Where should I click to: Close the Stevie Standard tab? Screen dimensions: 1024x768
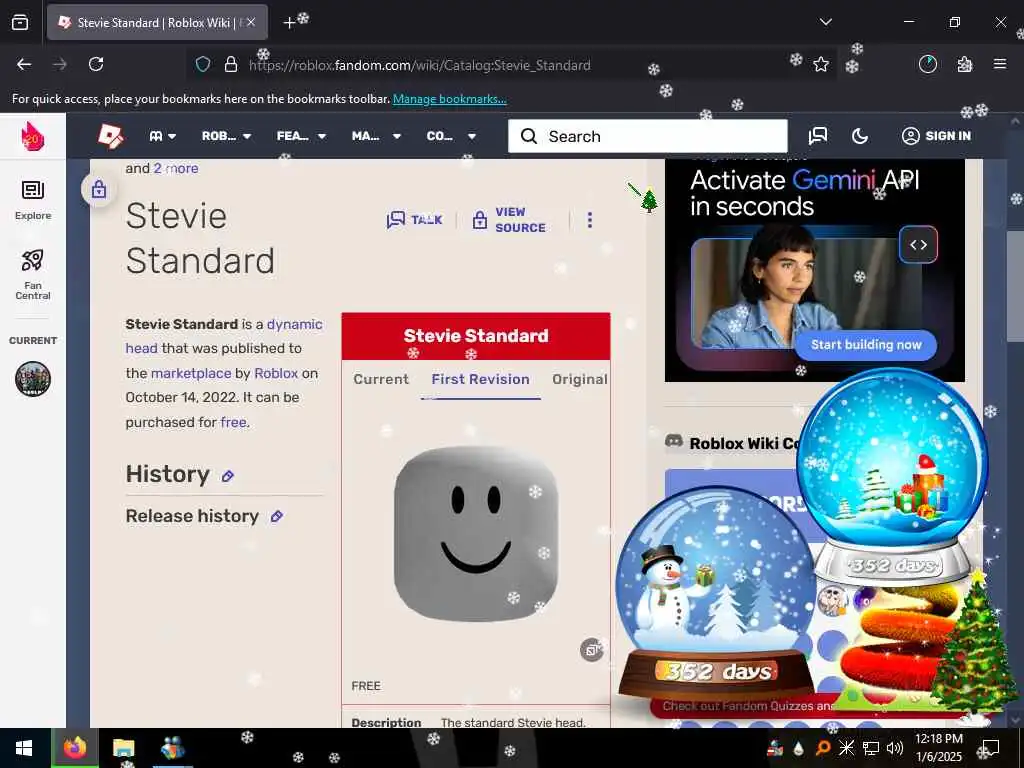click(251, 22)
